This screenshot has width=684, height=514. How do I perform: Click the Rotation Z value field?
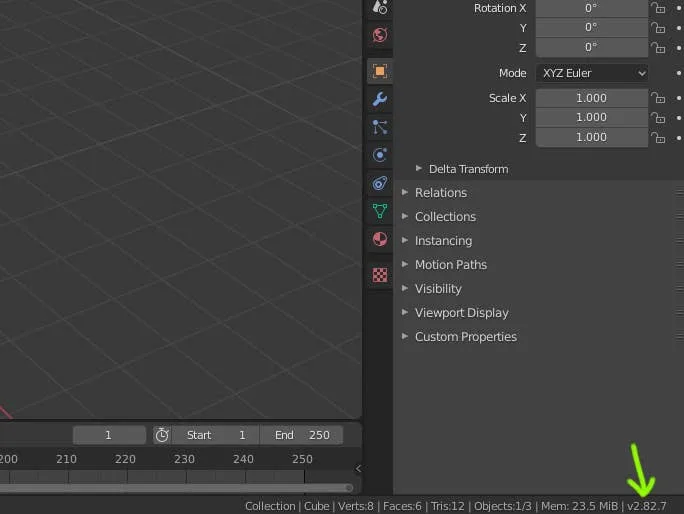592,47
